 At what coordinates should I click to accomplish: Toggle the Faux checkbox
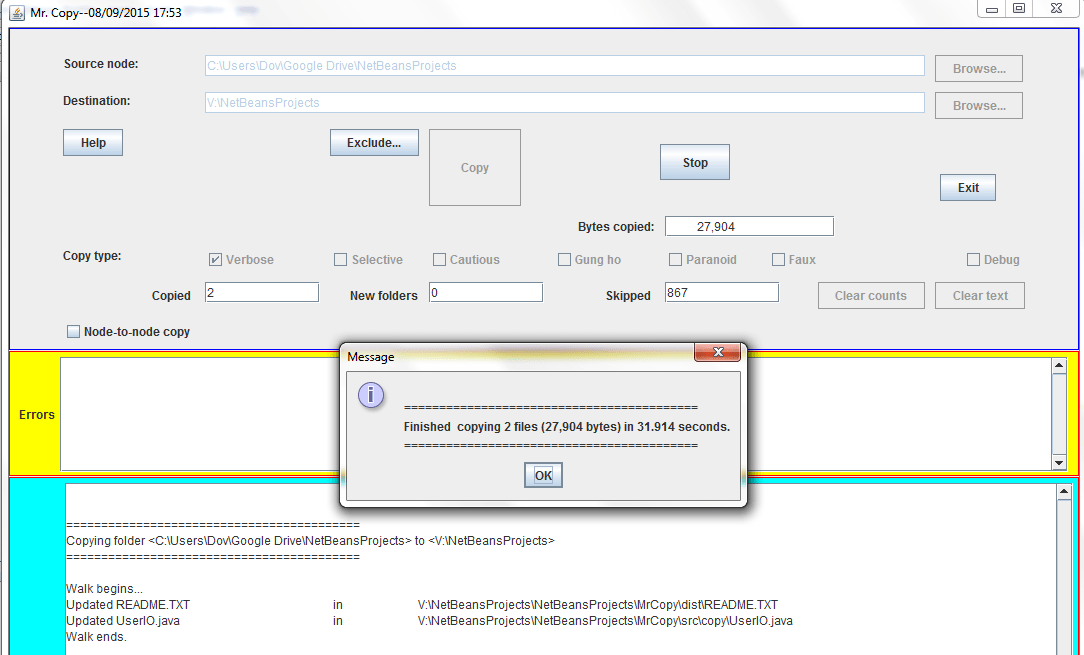pos(778,259)
